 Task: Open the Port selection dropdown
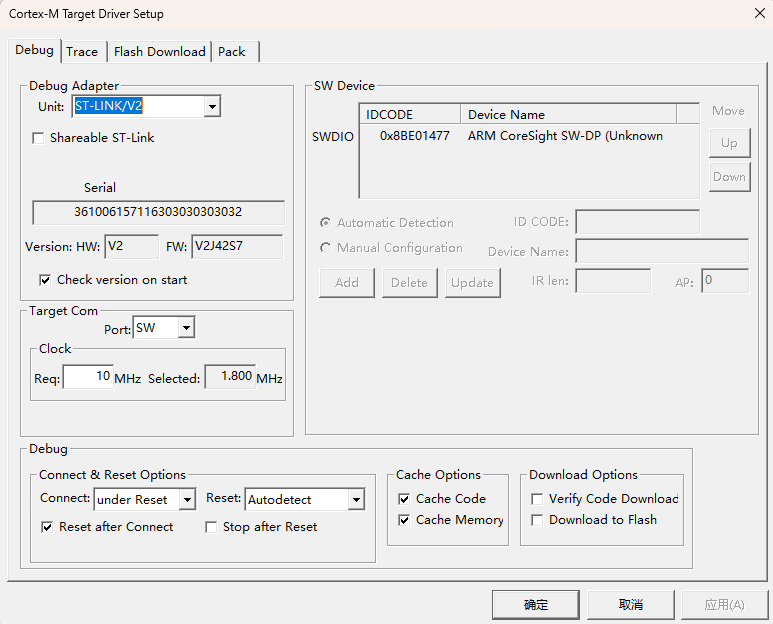186,328
